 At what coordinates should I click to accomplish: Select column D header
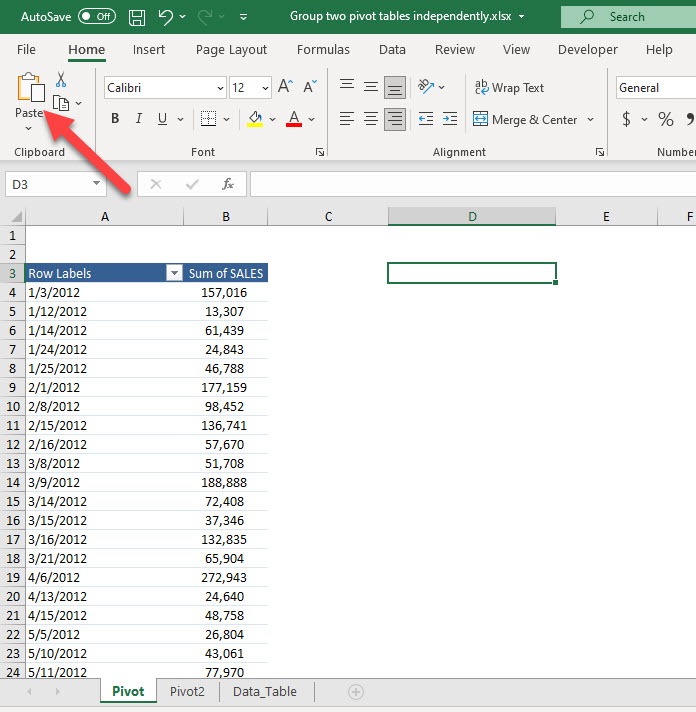point(472,217)
